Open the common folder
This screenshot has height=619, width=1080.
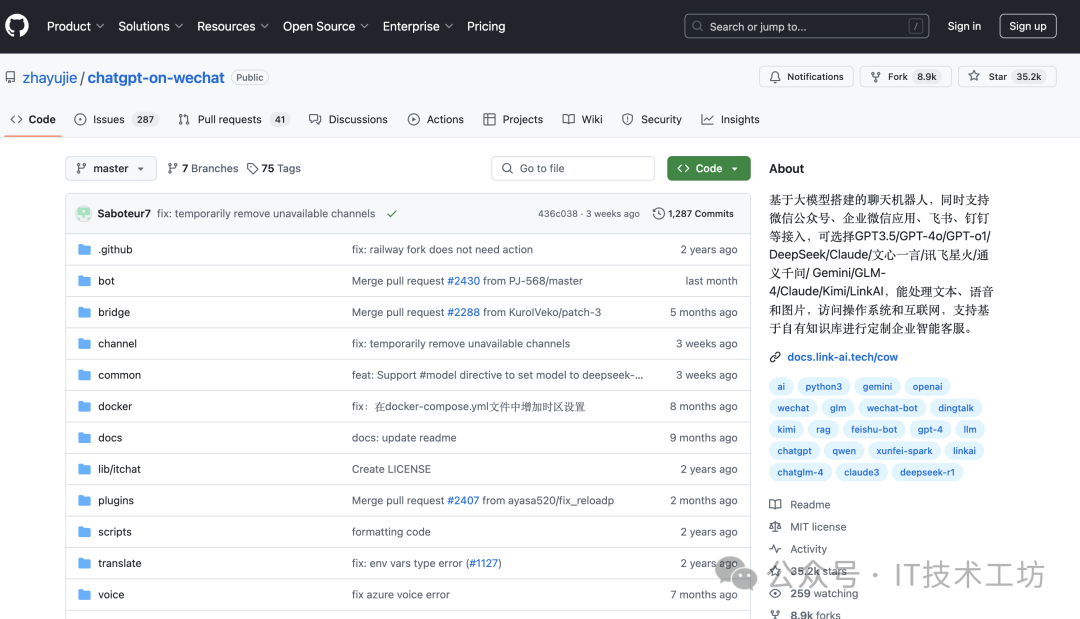pyautogui.click(x=119, y=375)
